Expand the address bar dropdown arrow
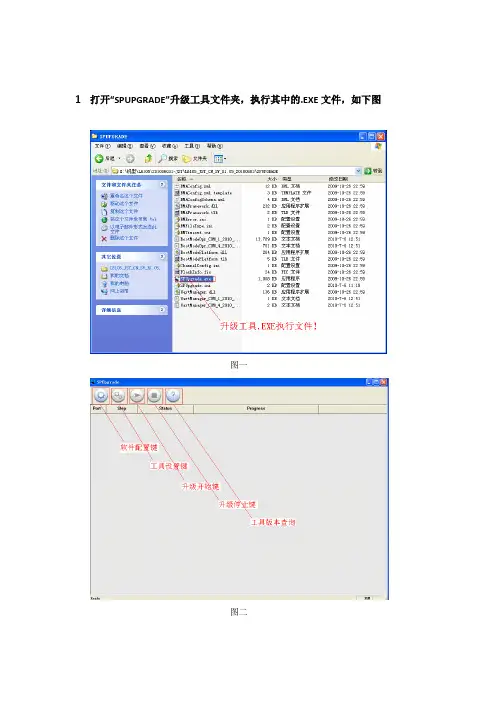The height and width of the screenshot is (702, 496). (358, 171)
